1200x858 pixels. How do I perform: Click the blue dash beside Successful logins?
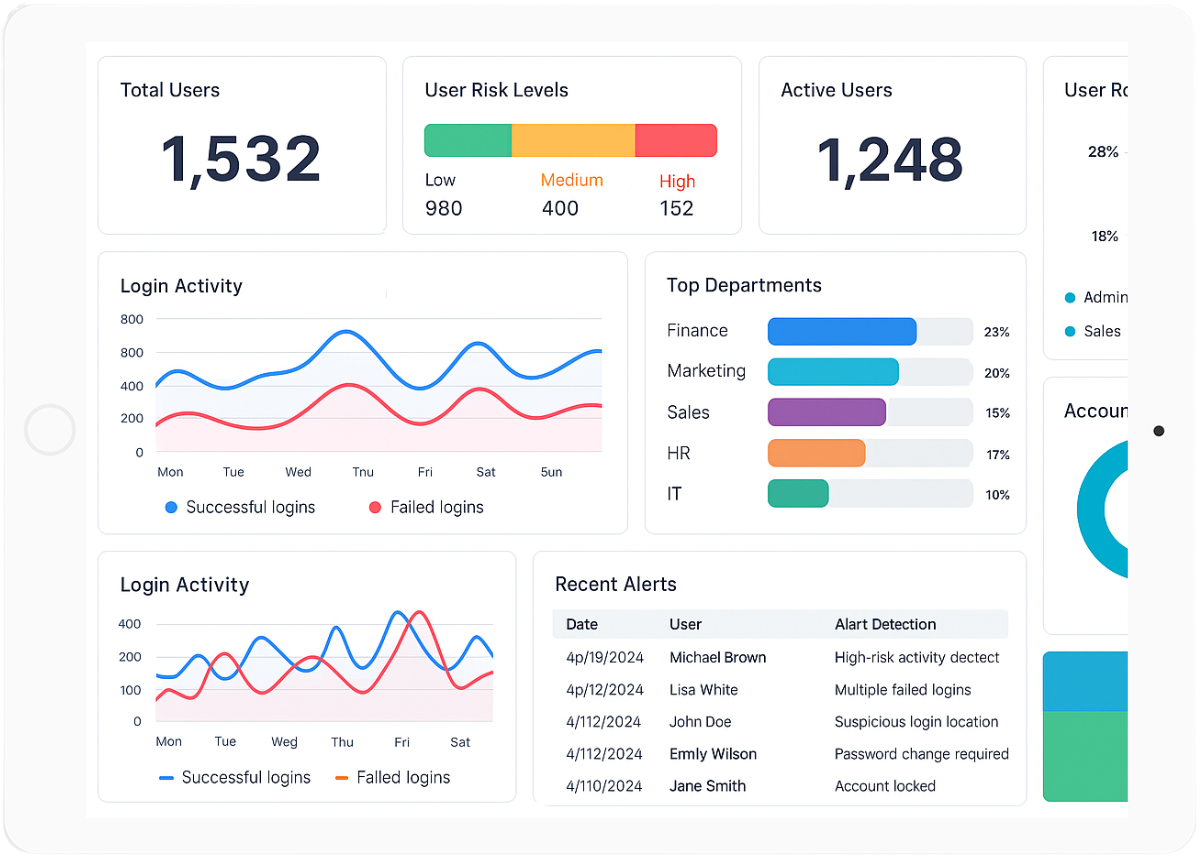pos(166,778)
